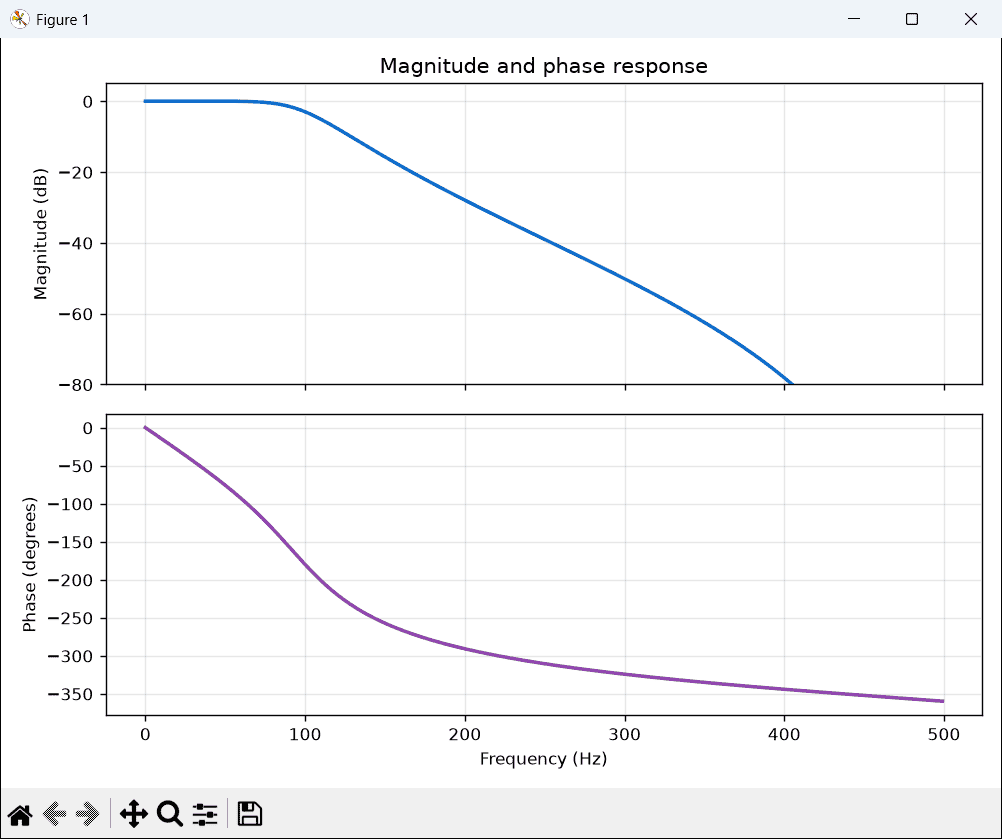Click the '−250' phase tick label
This screenshot has width=1002, height=839.
point(70,619)
